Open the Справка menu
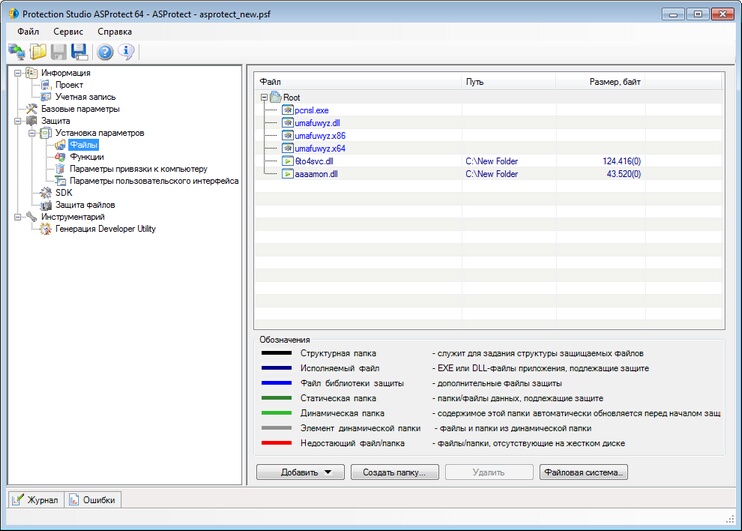742x531 pixels. tap(115, 32)
